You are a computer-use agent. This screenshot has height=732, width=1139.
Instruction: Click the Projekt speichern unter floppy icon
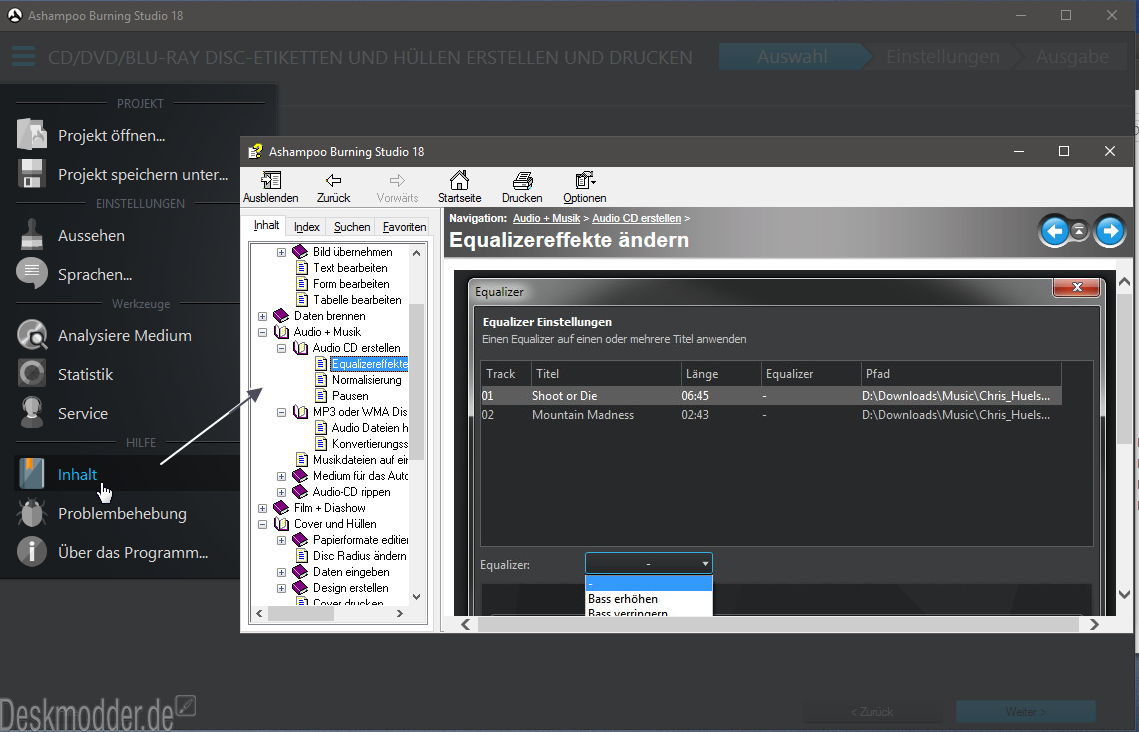[x=31, y=174]
